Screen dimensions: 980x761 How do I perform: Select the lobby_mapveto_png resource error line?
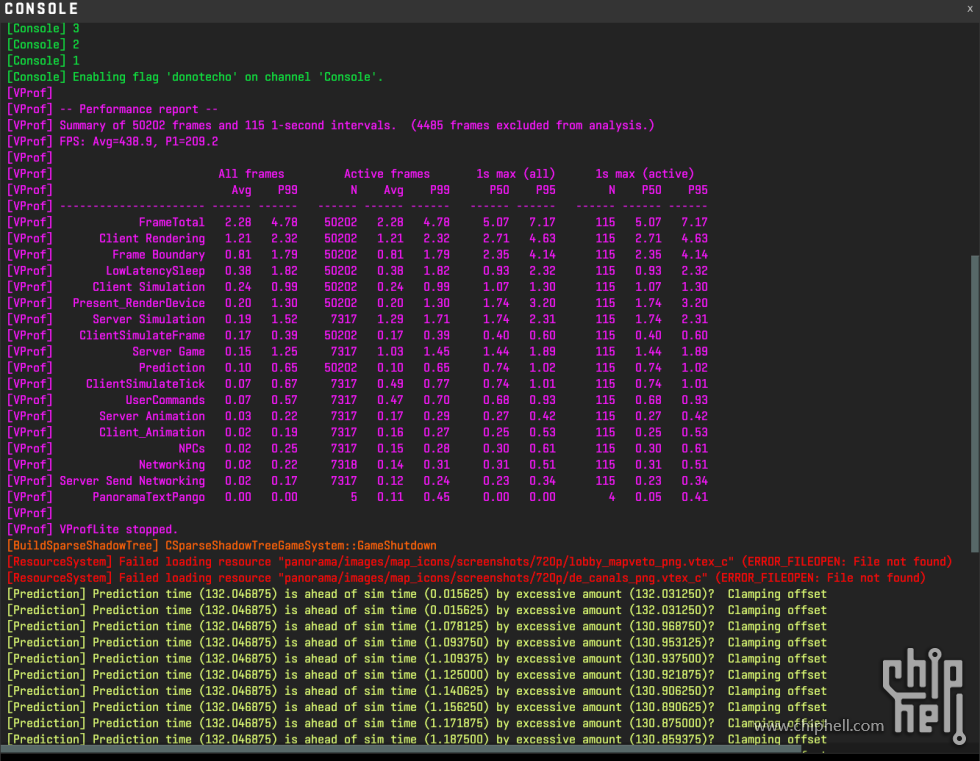(x=480, y=562)
